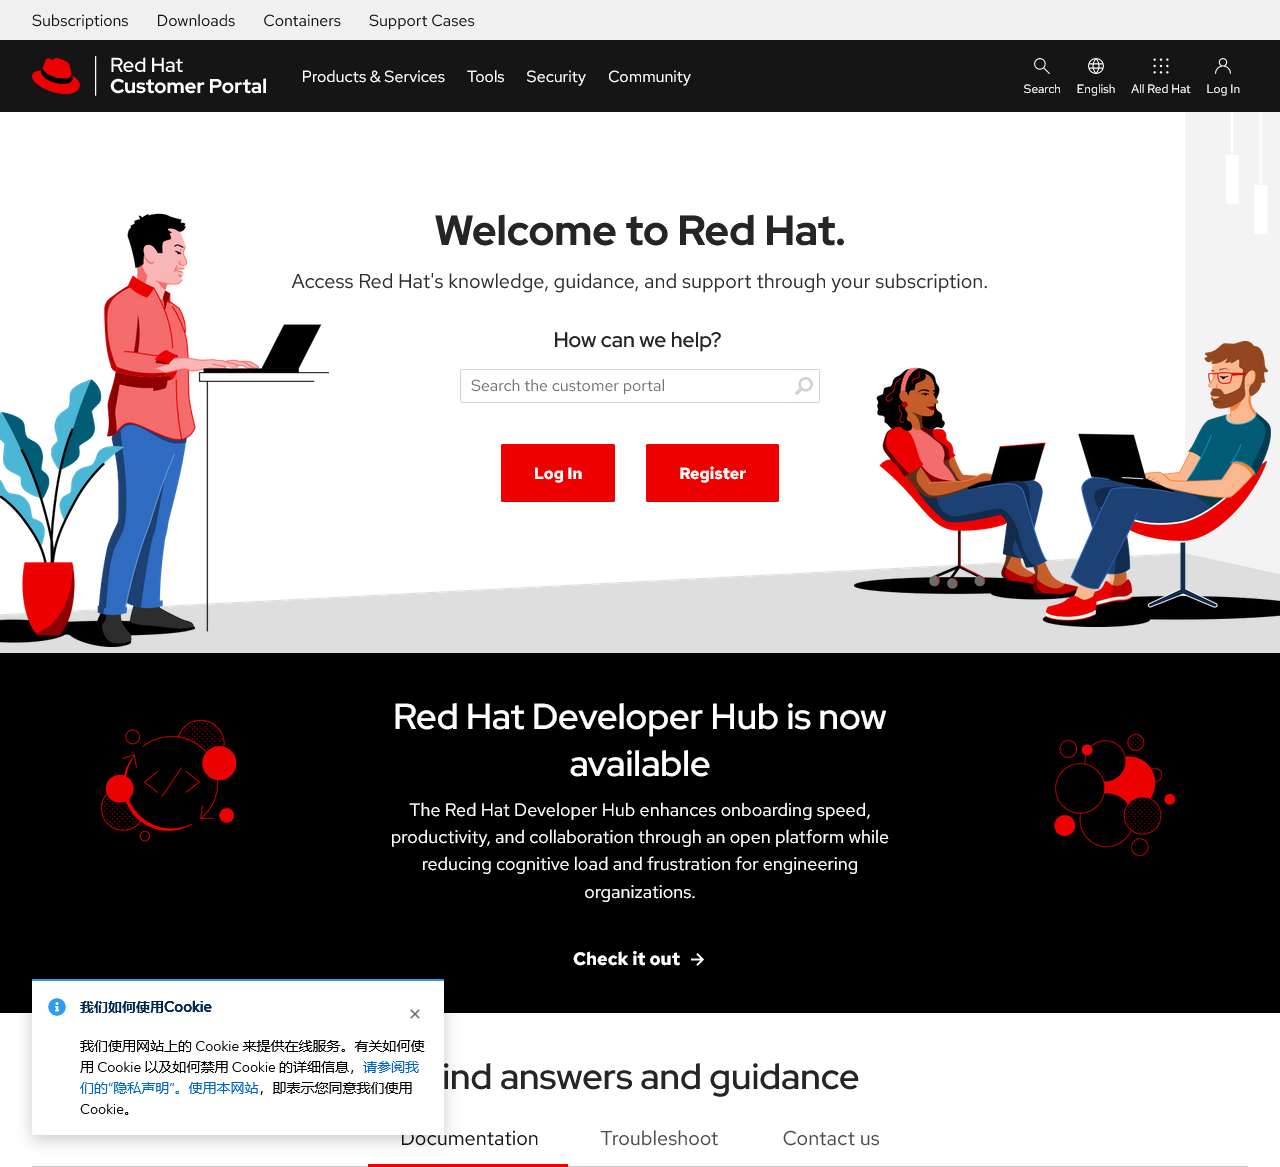Image resolution: width=1280 pixels, height=1167 pixels.
Task: Click the Red Hat fedora logo
Action: point(57,74)
